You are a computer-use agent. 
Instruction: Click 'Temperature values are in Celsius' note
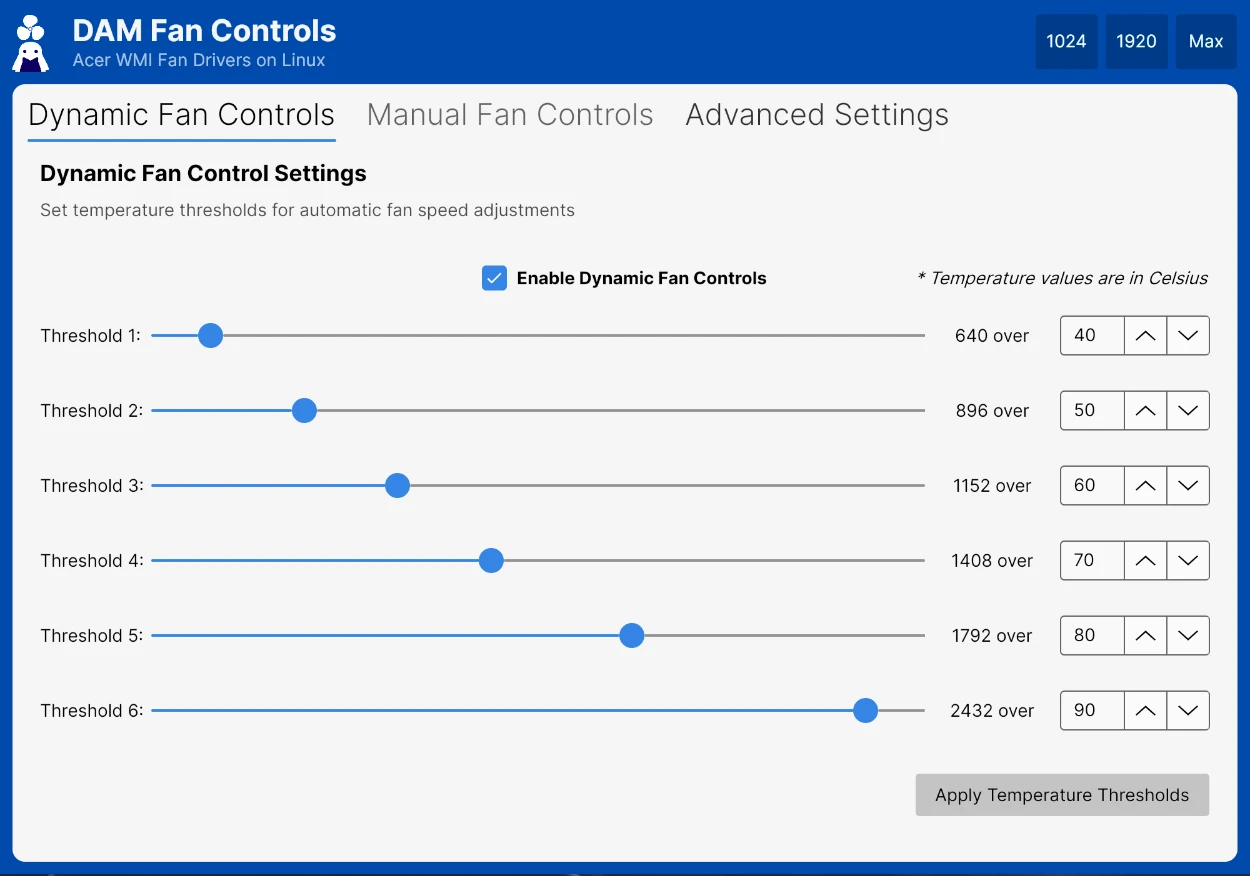click(x=1062, y=278)
